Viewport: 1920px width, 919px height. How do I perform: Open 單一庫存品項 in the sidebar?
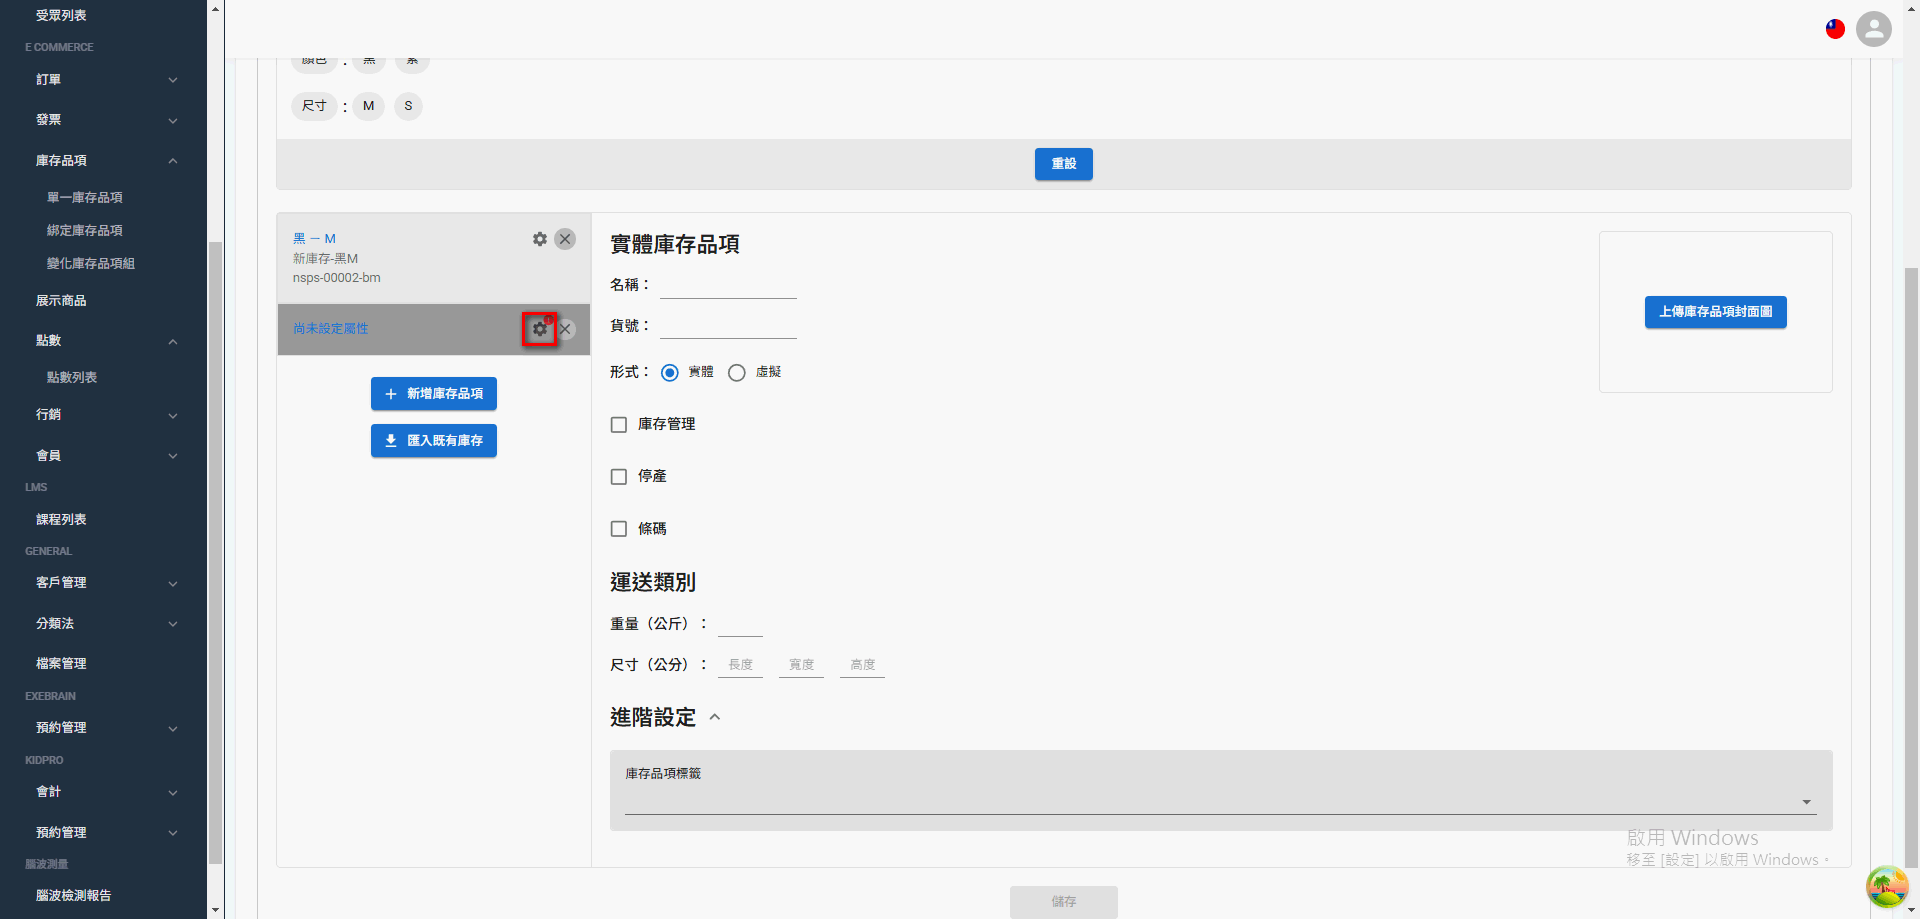85,198
